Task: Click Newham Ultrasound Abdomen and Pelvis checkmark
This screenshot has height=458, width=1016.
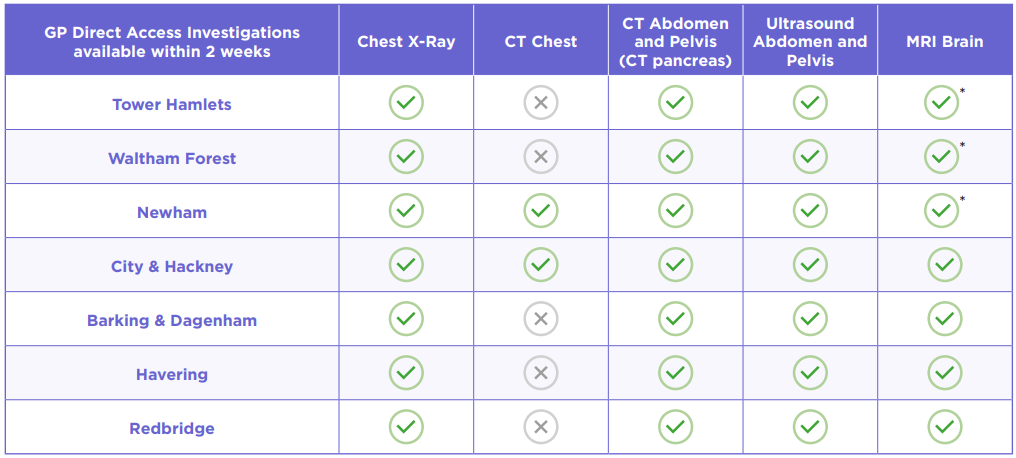Action: pyautogui.click(x=810, y=210)
